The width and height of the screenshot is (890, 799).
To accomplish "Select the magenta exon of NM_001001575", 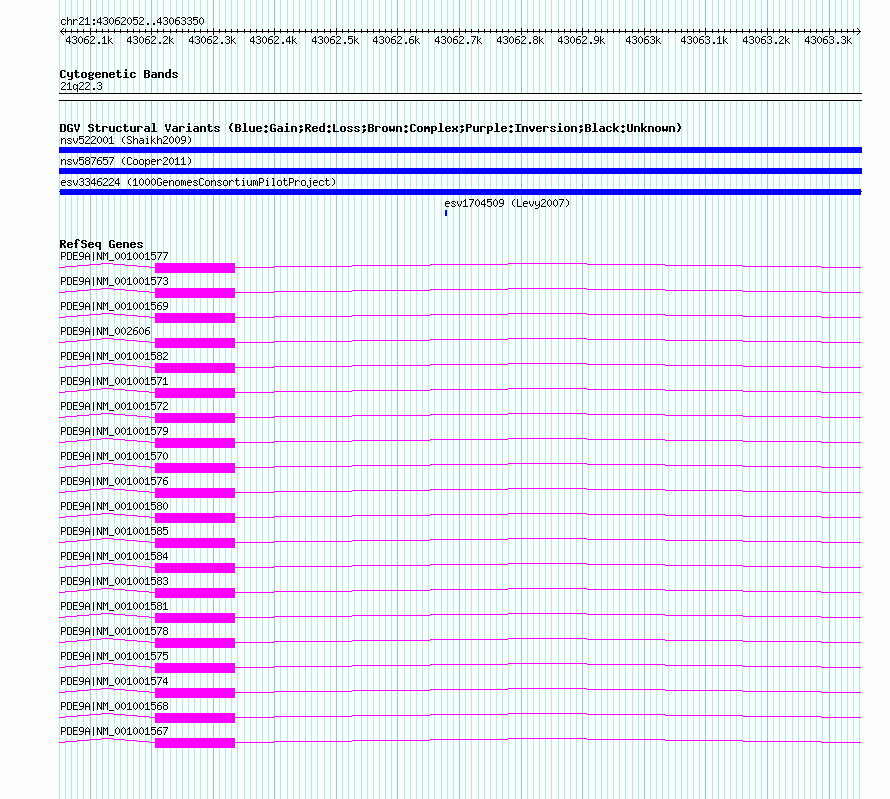I will tap(195, 667).
